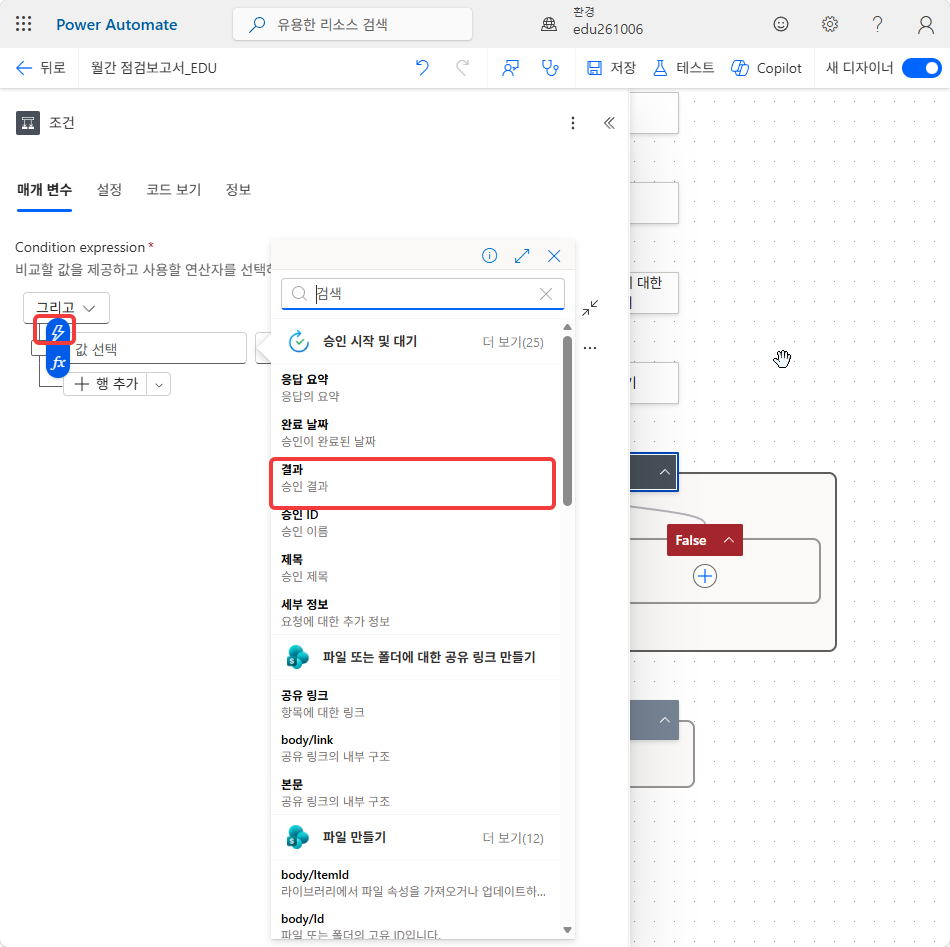
Task: Click the 승인 시작 및 대기 group header
Action: pyautogui.click(x=370, y=341)
